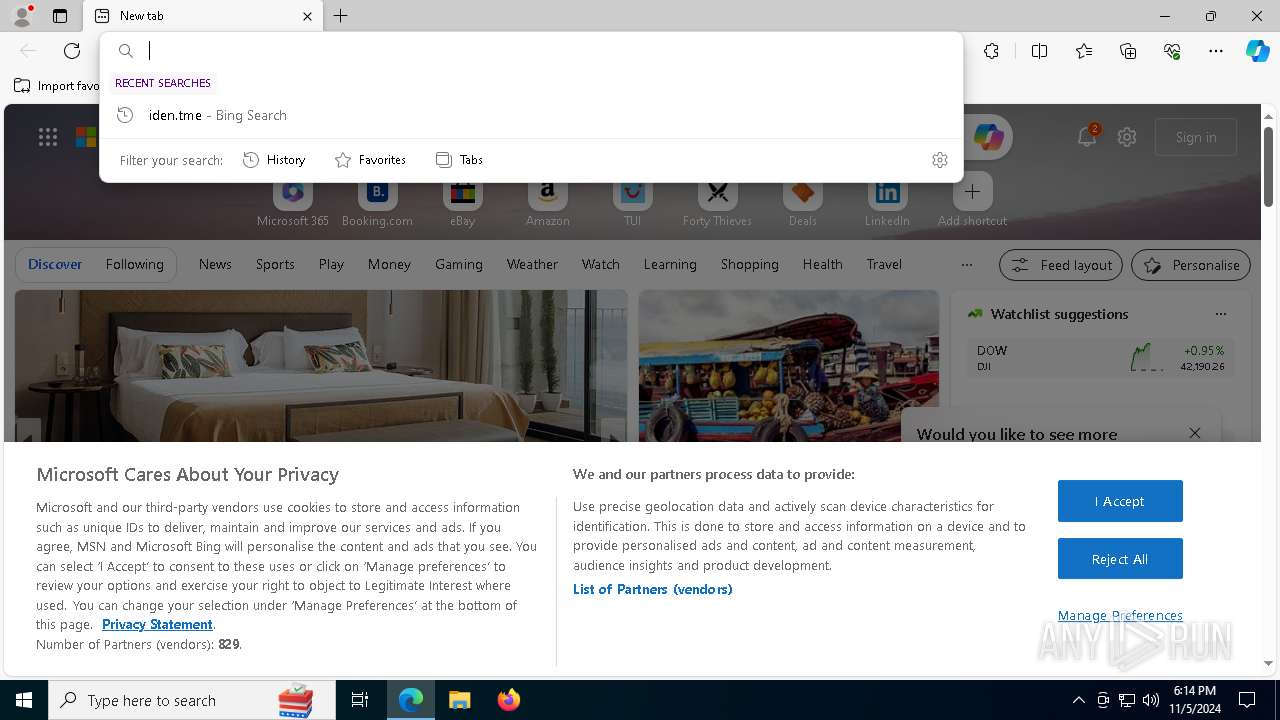Open the Learning category
The height and width of the screenshot is (720, 1280).
pos(670,264)
